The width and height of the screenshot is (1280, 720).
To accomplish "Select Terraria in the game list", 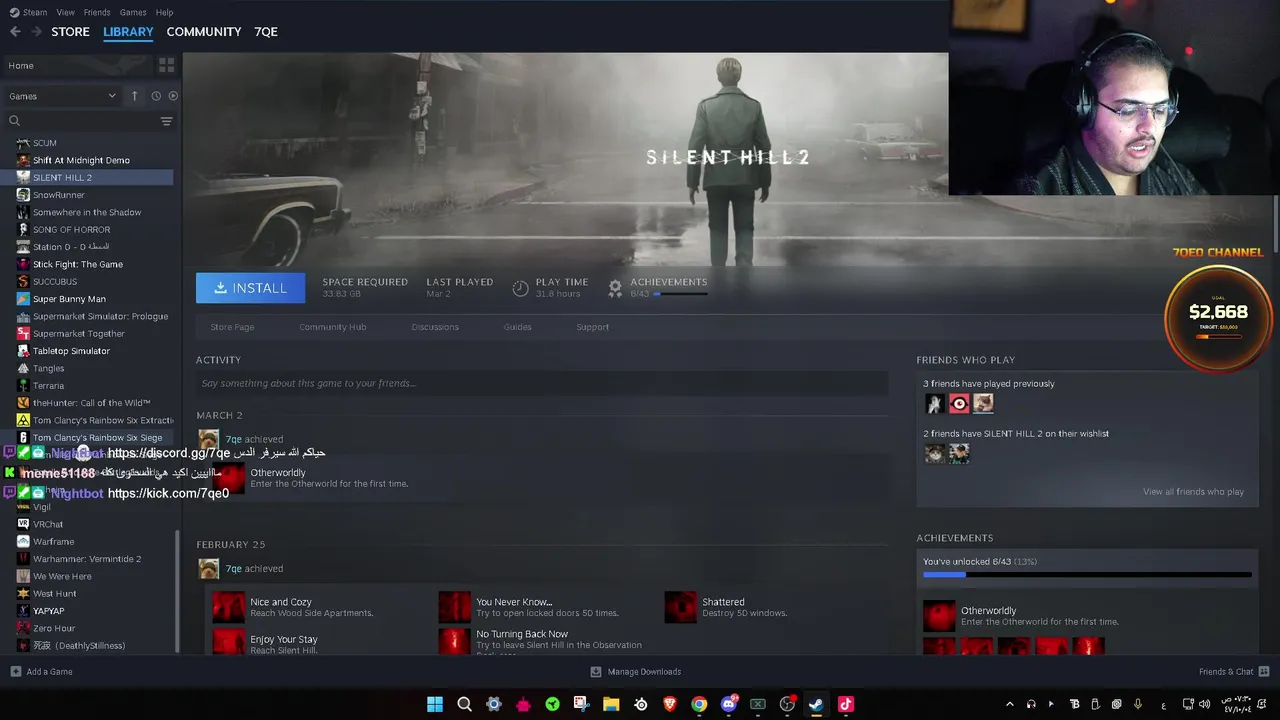I will click(x=48, y=386).
